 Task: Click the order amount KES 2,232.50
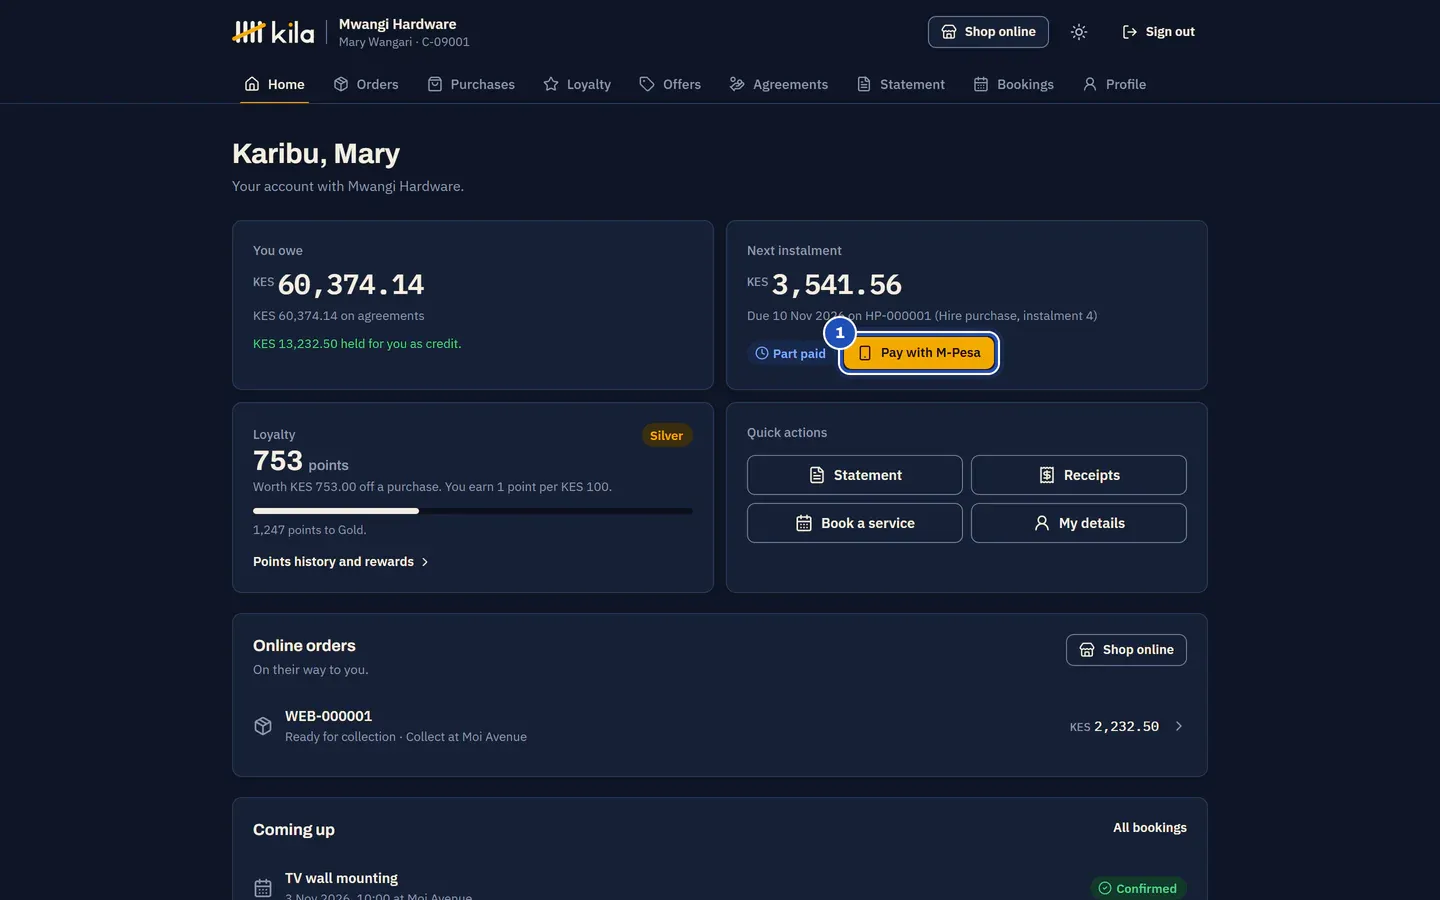point(1114,727)
